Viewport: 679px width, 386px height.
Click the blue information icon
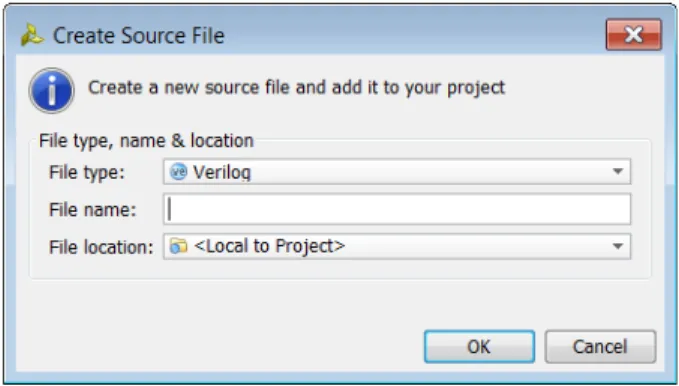[x=52, y=91]
